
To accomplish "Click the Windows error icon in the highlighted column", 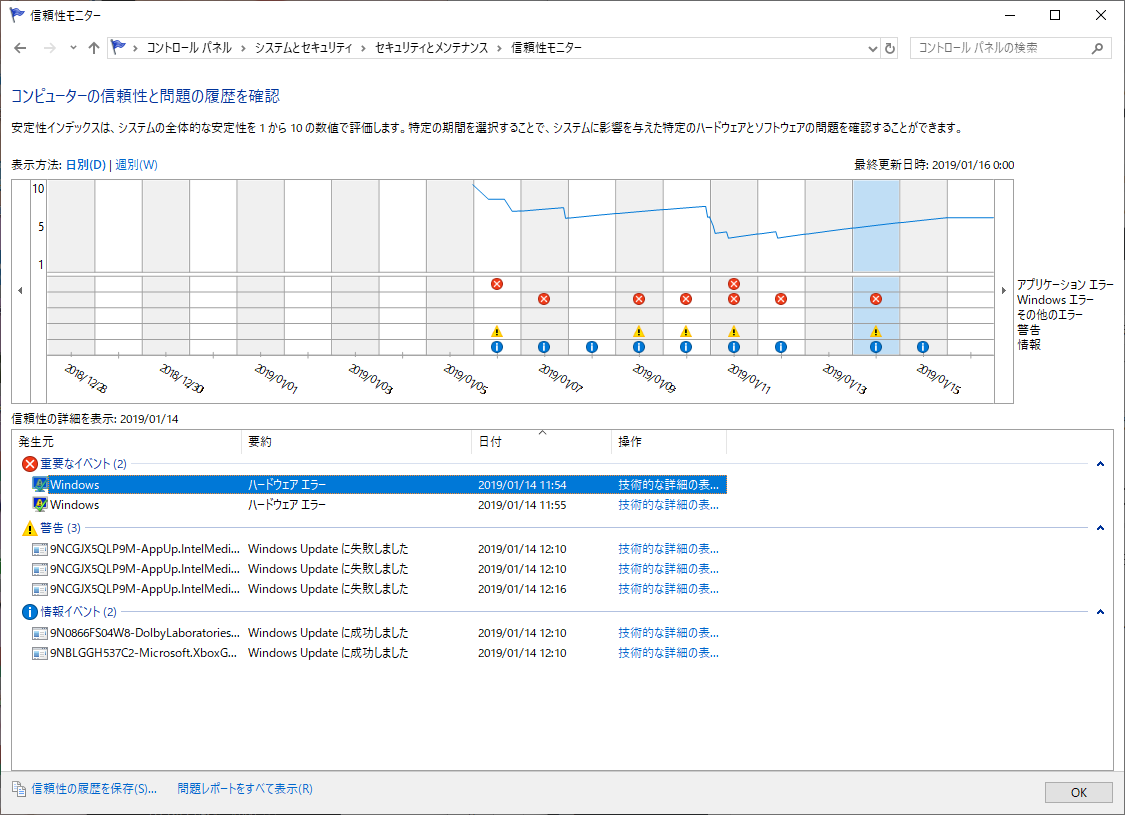I will pos(876,299).
